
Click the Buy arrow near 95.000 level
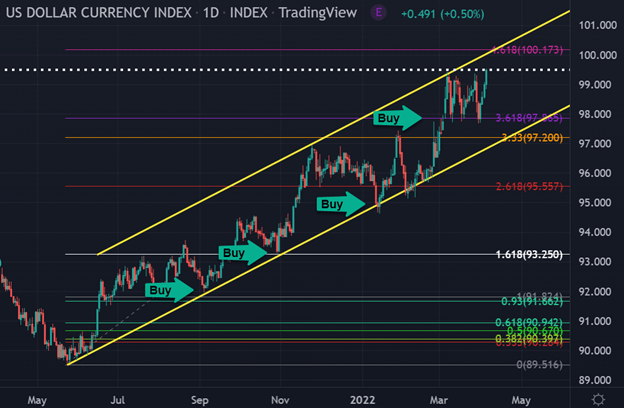click(x=341, y=204)
